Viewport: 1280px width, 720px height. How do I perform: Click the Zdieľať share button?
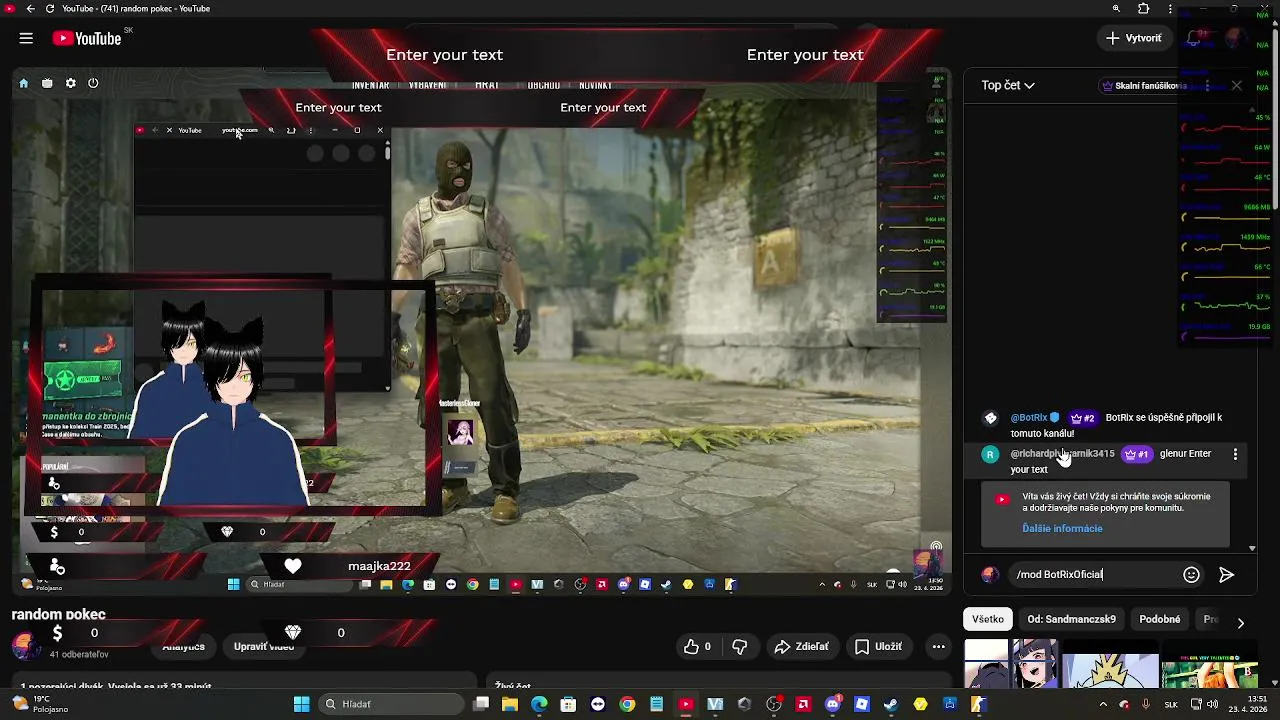[x=801, y=647]
